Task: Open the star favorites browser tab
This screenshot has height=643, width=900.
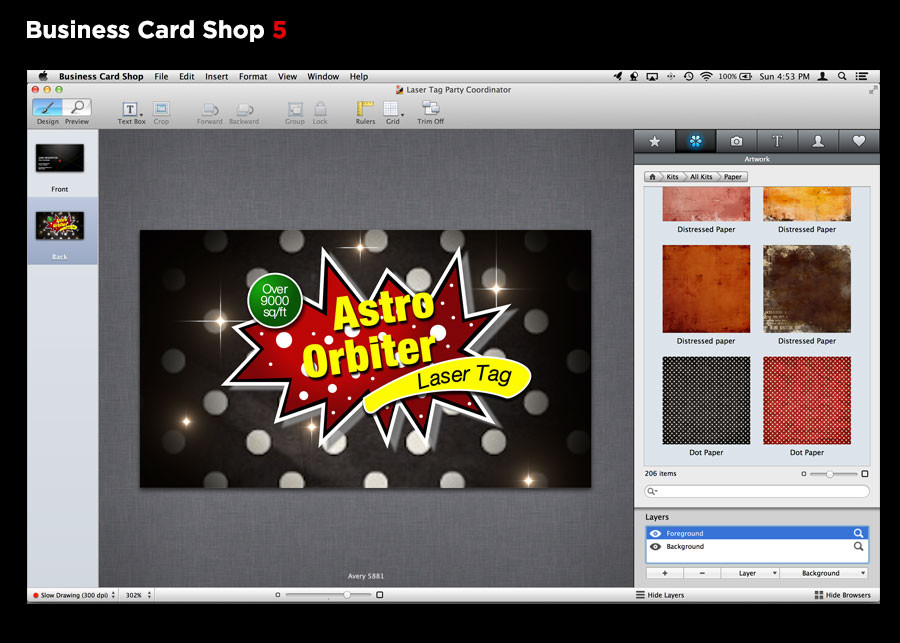Action: coord(654,141)
